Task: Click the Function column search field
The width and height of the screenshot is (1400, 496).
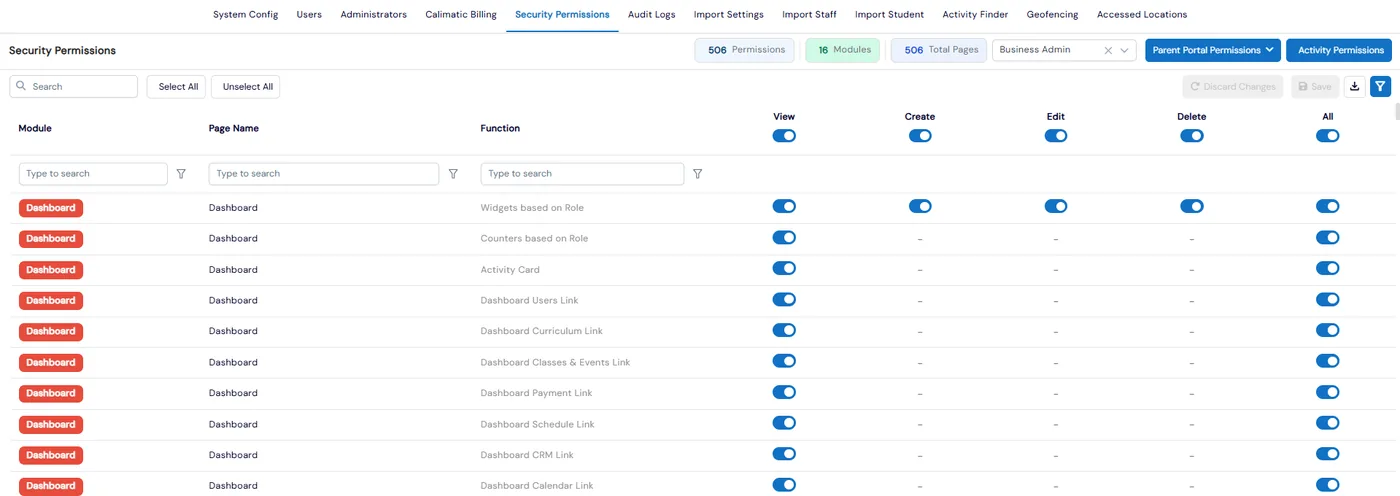Action: point(582,174)
